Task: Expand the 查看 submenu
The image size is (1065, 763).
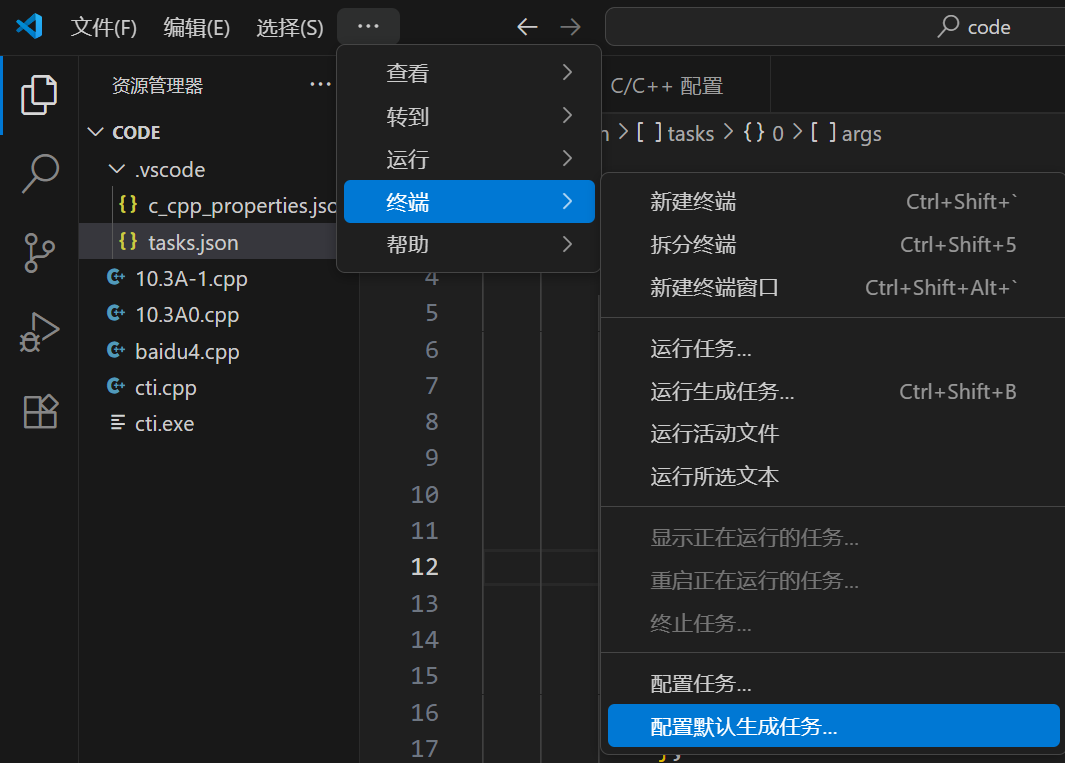Action: 468,73
